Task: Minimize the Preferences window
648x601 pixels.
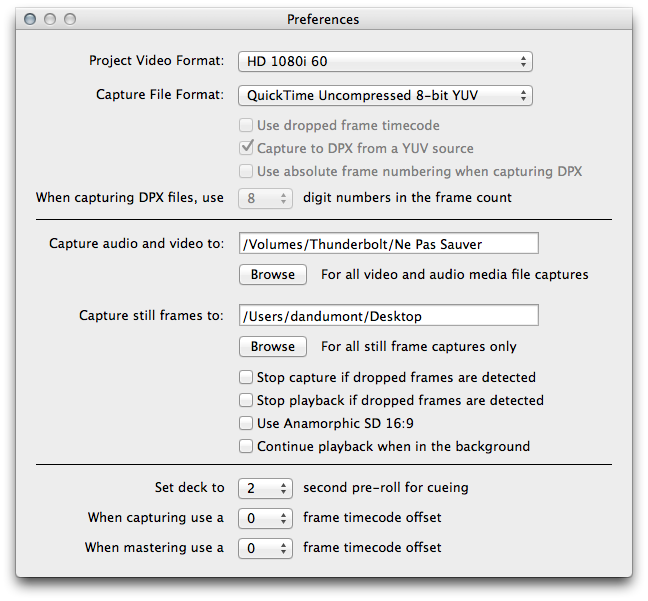Action: [50, 19]
